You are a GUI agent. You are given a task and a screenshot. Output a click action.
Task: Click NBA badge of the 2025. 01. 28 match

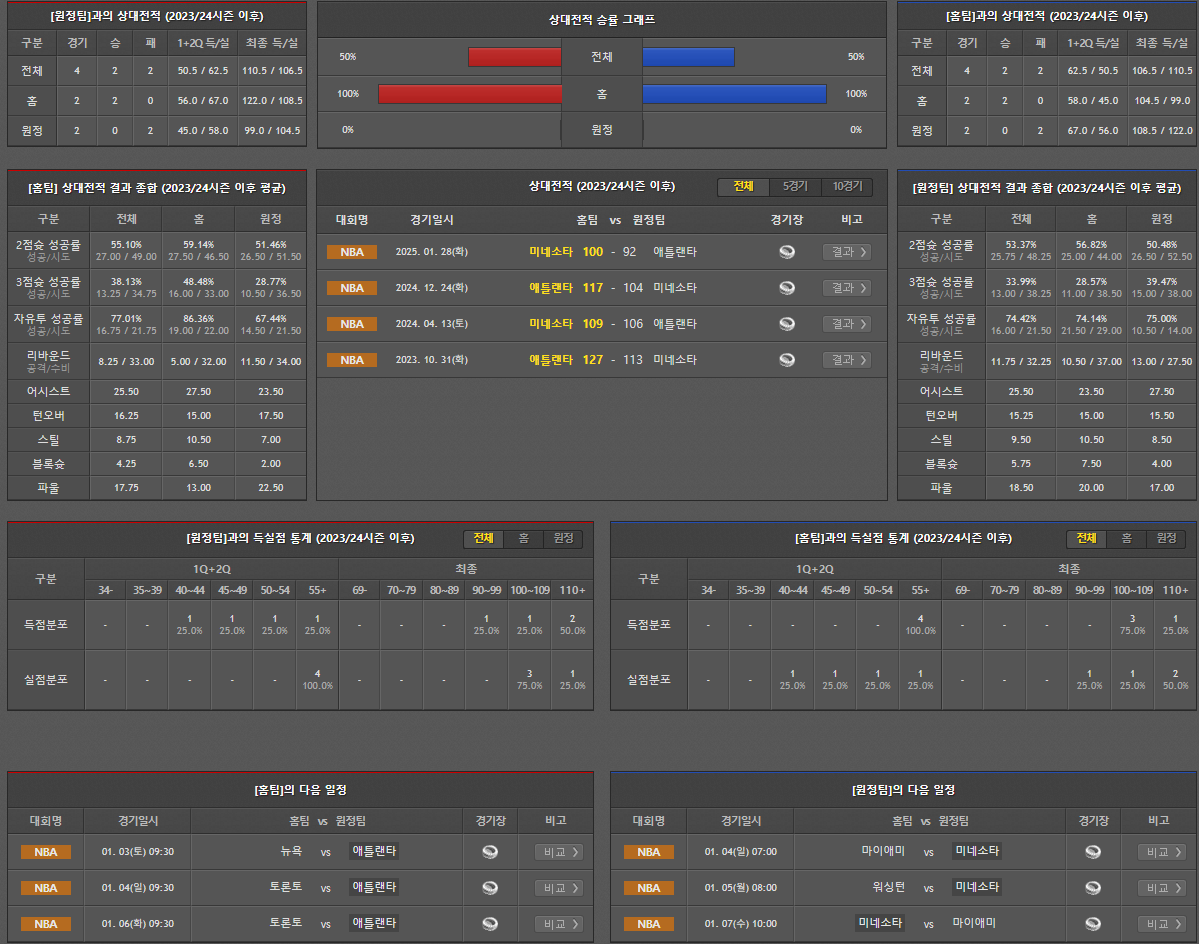pos(352,252)
